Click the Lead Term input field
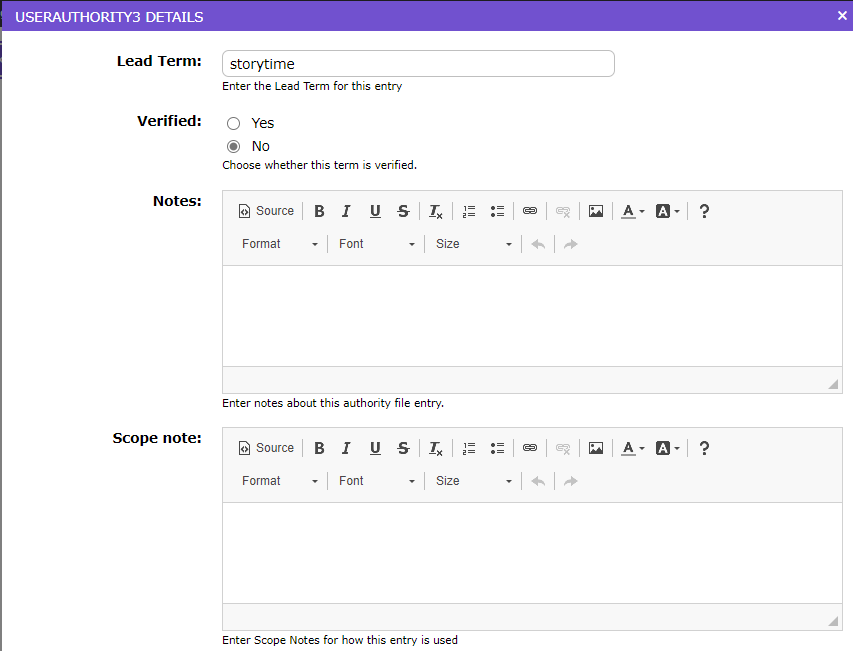The height and width of the screenshot is (651, 853). (418, 64)
